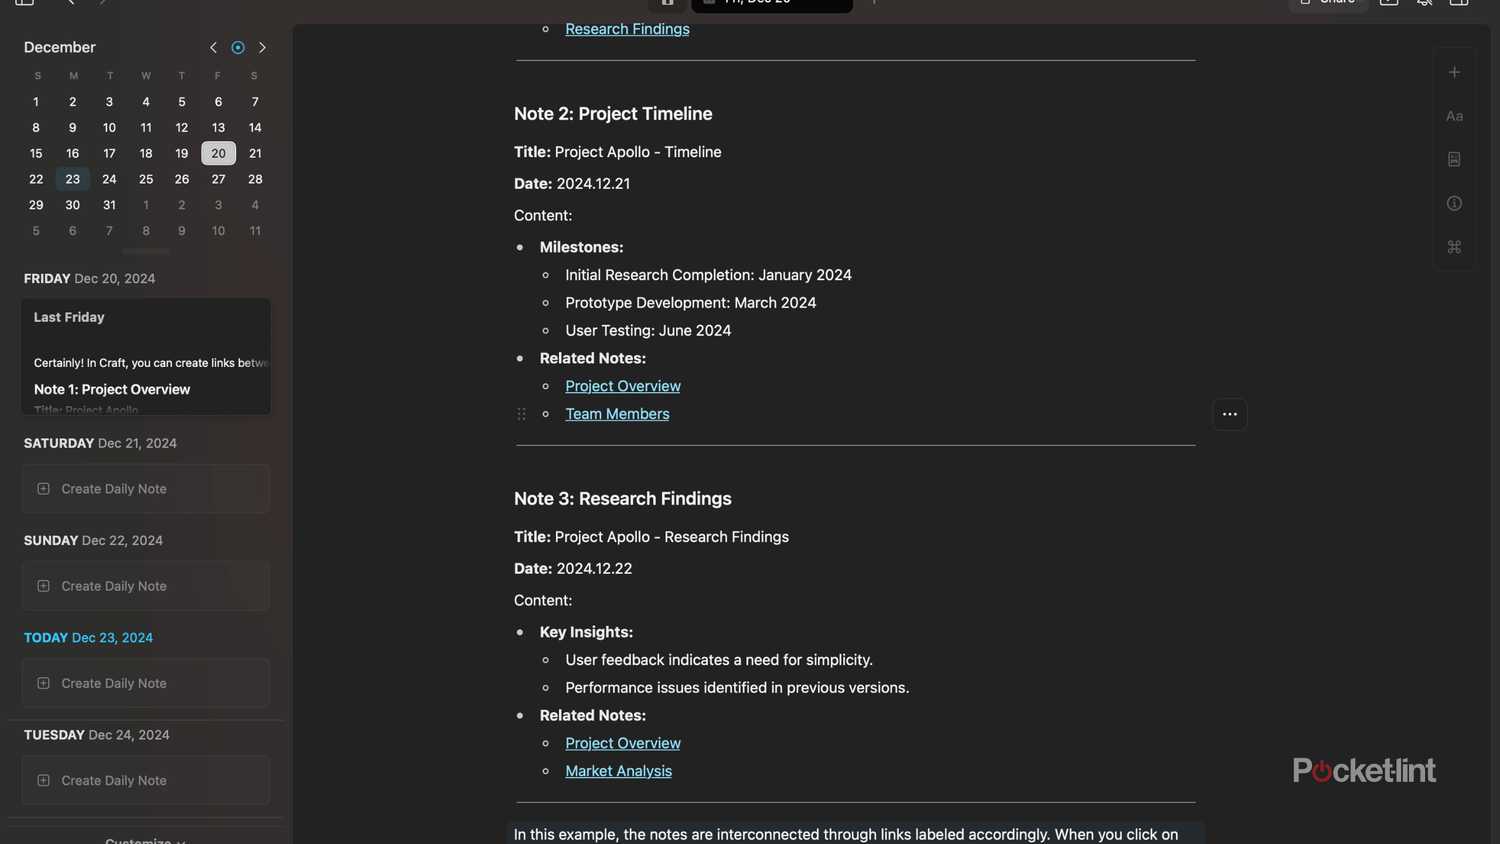Go to previous month in calendar
Image resolution: width=1500 pixels, height=844 pixels.
(213, 47)
